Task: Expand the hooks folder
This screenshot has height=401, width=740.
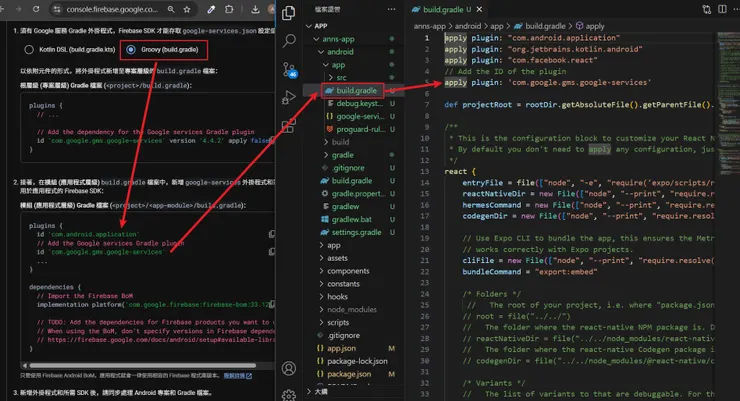Action: tap(321, 297)
